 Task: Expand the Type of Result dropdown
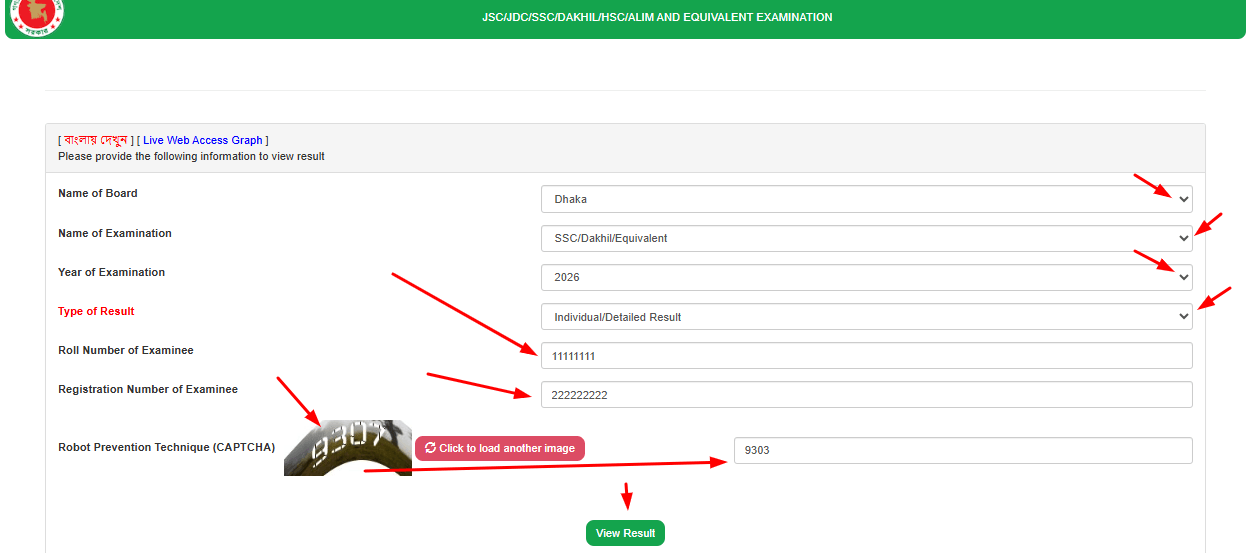866,317
